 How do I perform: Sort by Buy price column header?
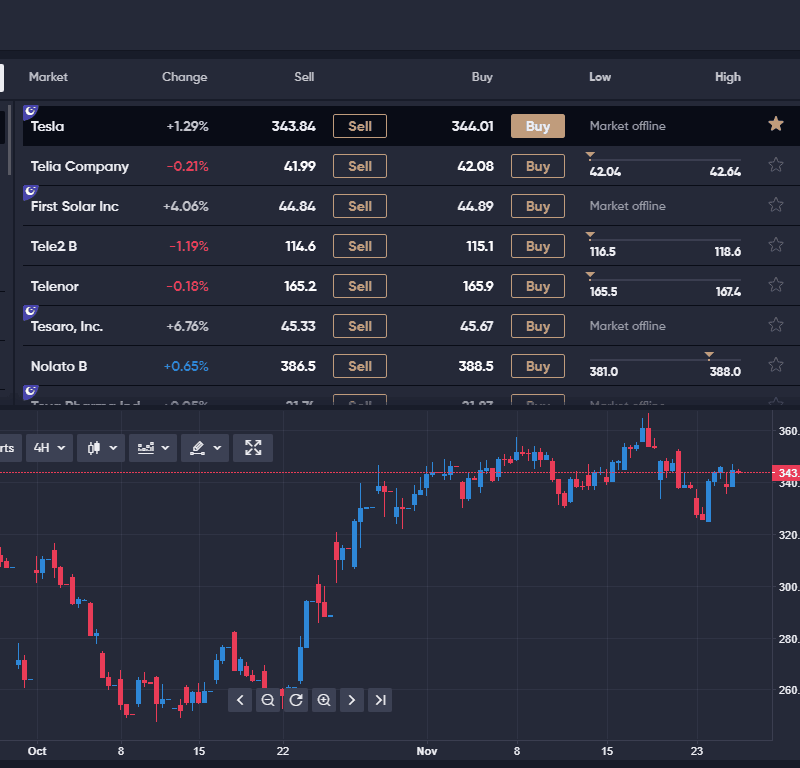(x=482, y=77)
